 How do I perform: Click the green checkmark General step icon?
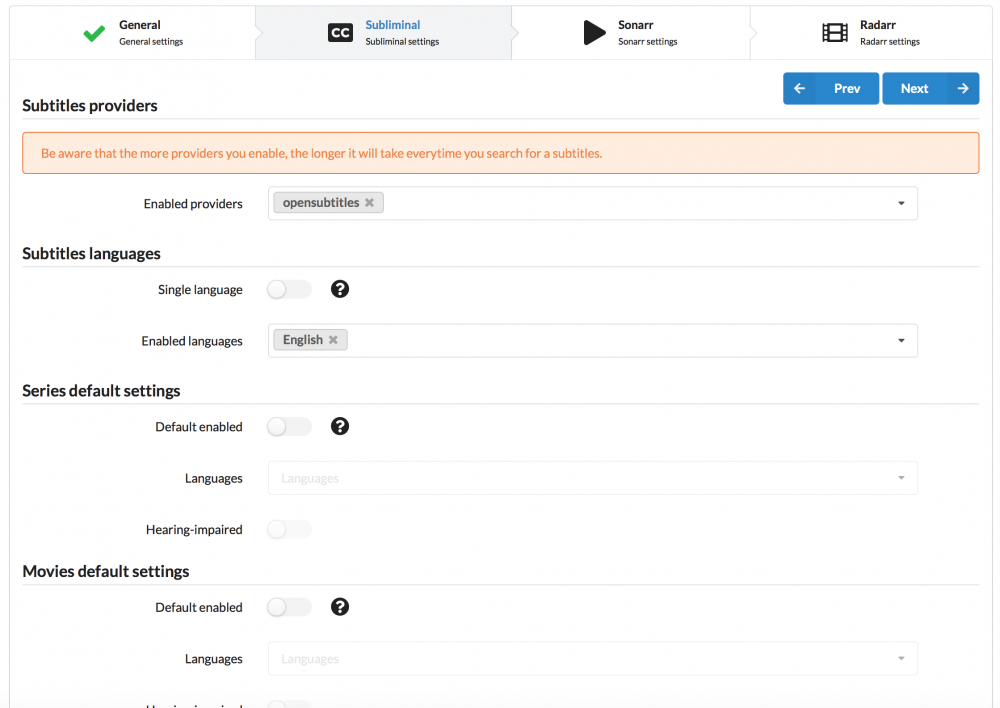[94, 33]
